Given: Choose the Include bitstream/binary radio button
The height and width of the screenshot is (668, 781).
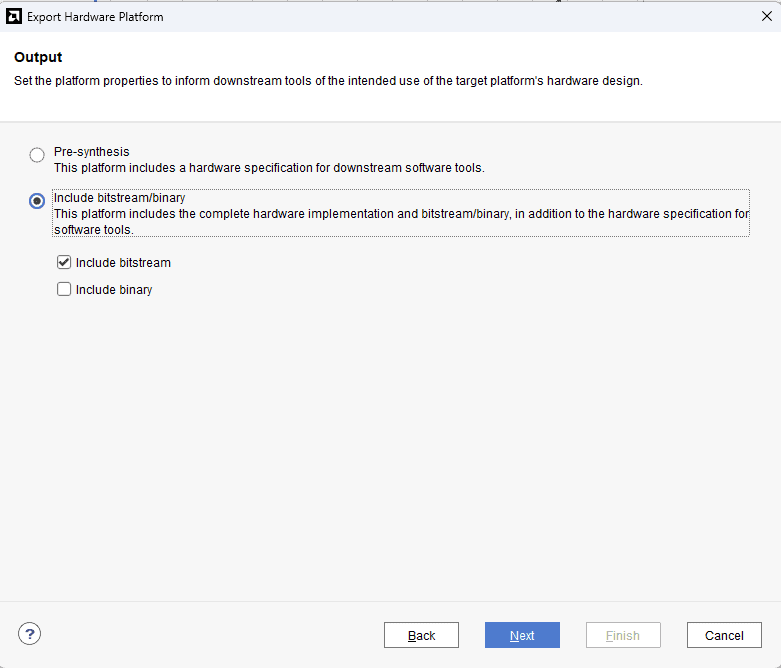Looking at the screenshot, I should point(37,201).
